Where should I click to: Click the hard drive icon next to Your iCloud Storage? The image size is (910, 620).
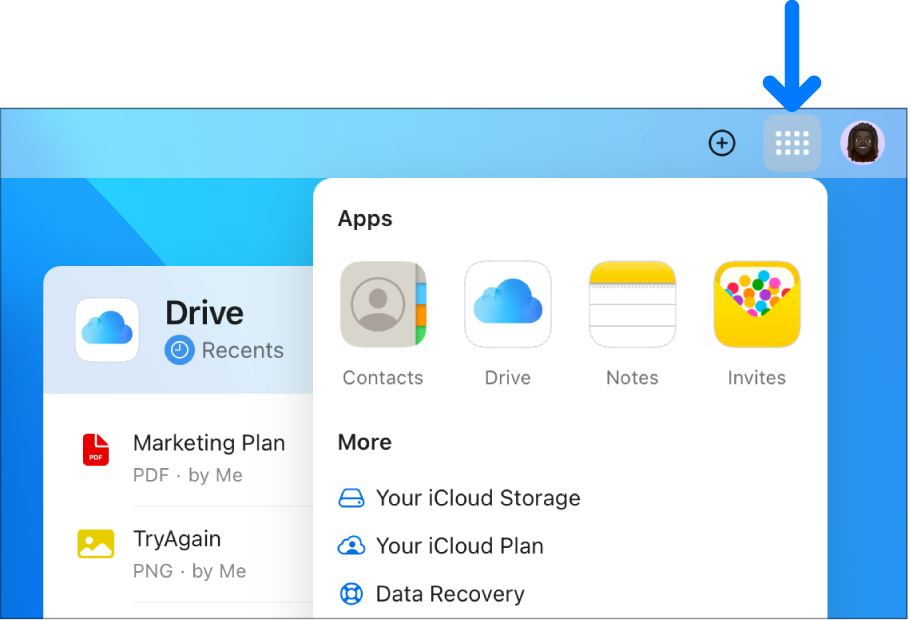(x=352, y=497)
